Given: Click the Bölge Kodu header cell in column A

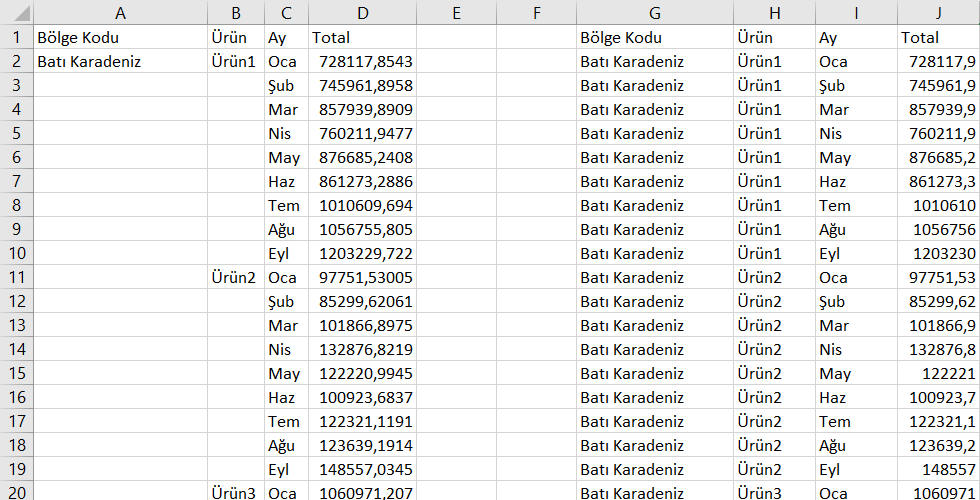Looking at the screenshot, I should click(x=121, y=37).
